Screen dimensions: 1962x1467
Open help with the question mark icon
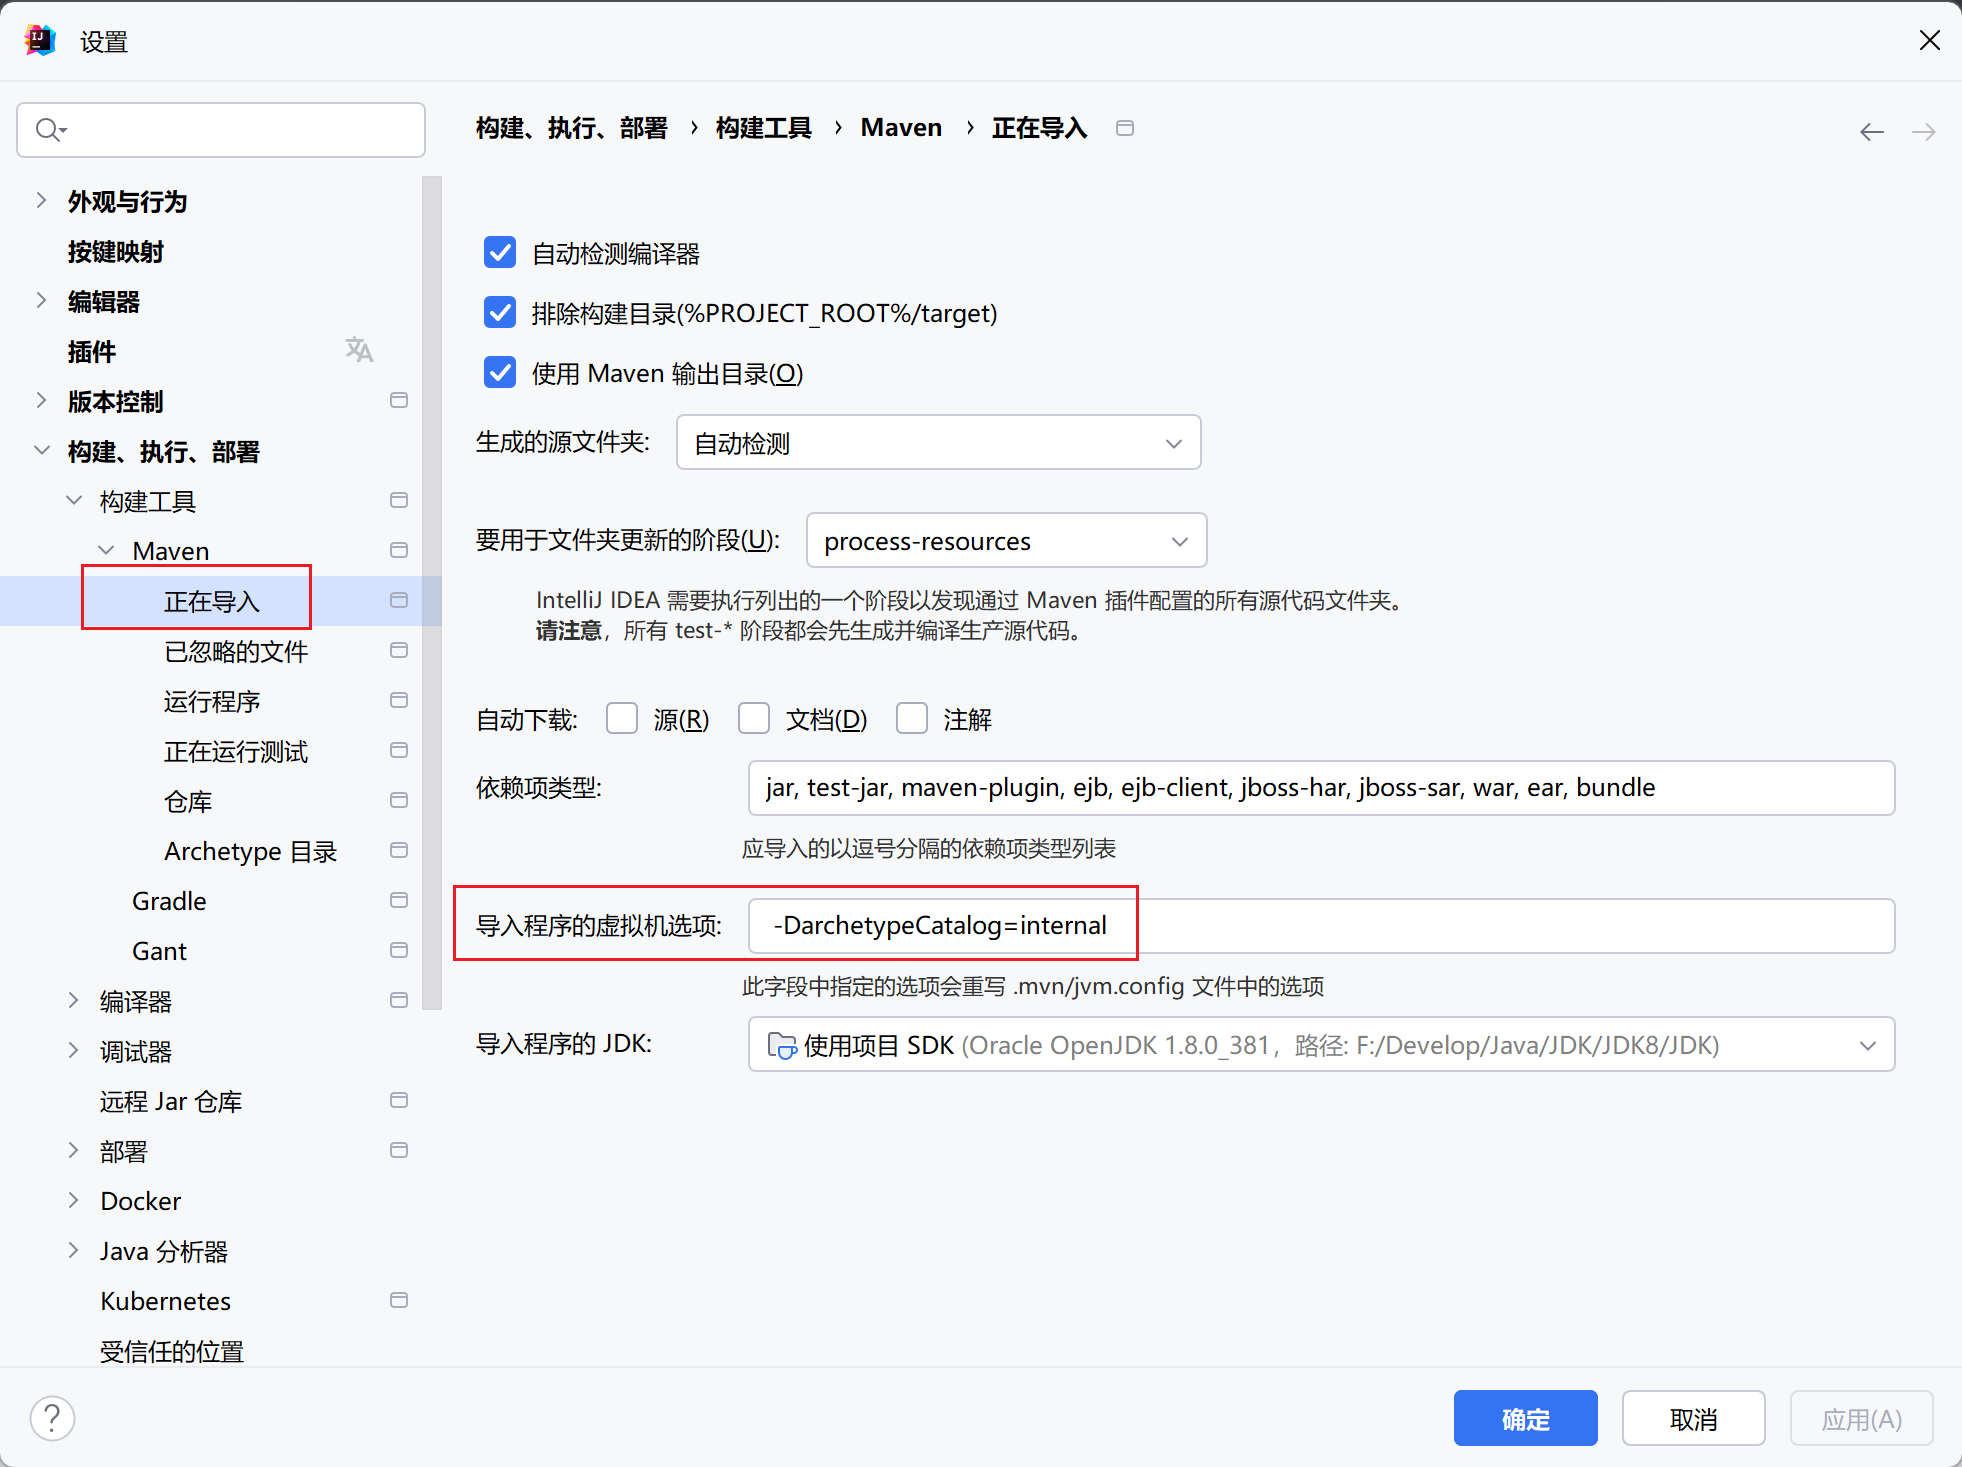(x=52, y=1418)
